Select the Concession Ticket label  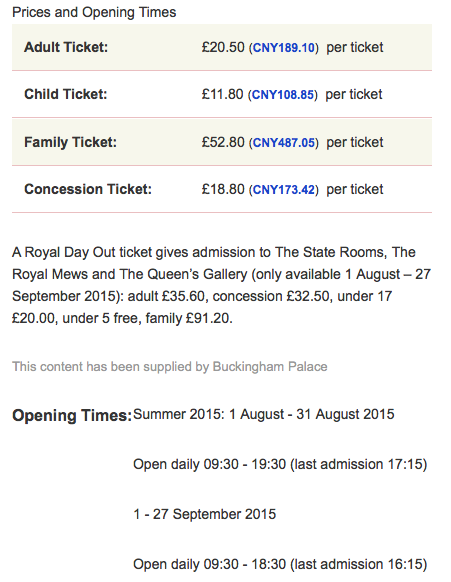pyautogui.click(x=88, y=189)
